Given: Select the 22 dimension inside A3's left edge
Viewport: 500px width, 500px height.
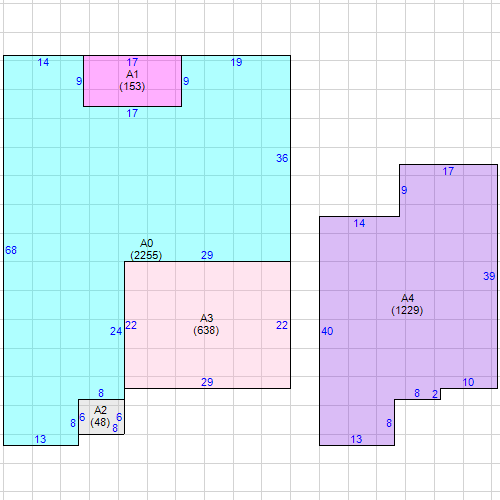Looking at the screenshot, I should click(x=131, y=325).
